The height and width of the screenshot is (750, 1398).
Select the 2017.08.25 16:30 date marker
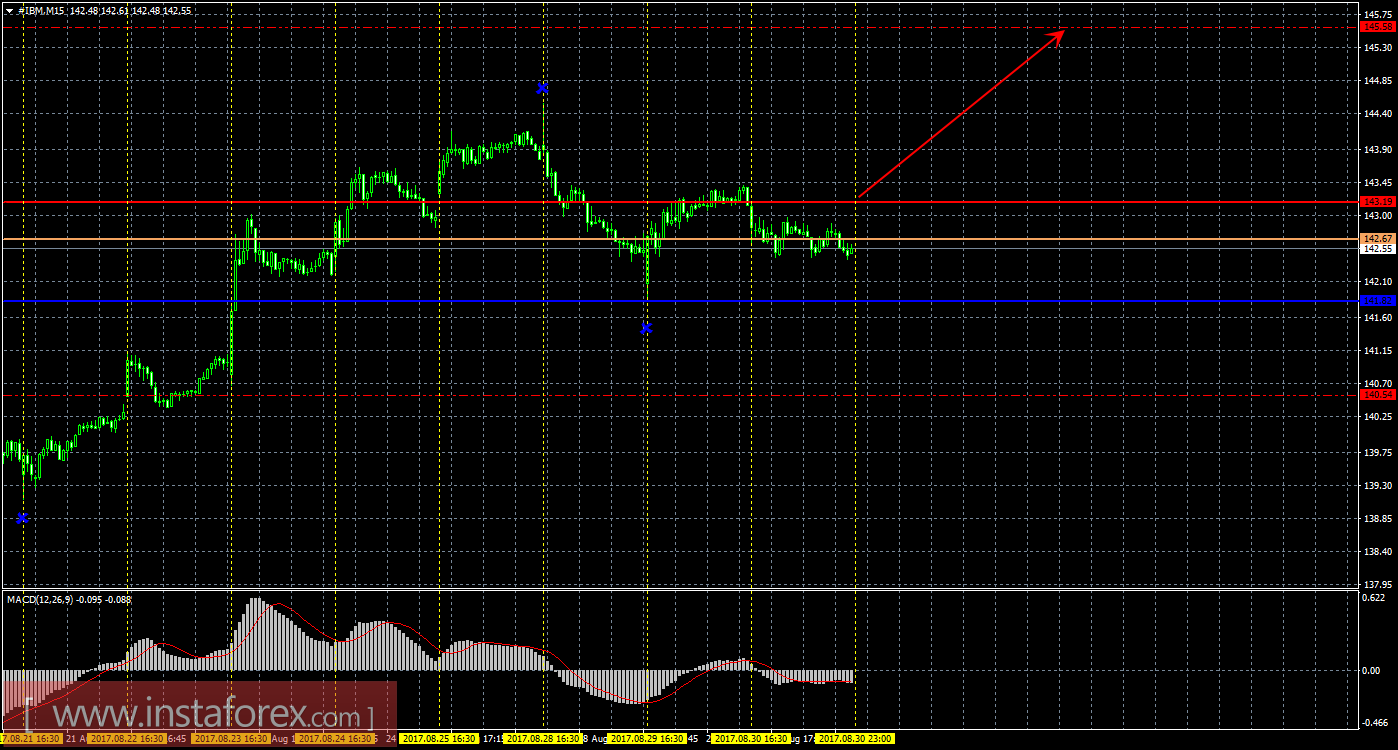click(439, 739)
